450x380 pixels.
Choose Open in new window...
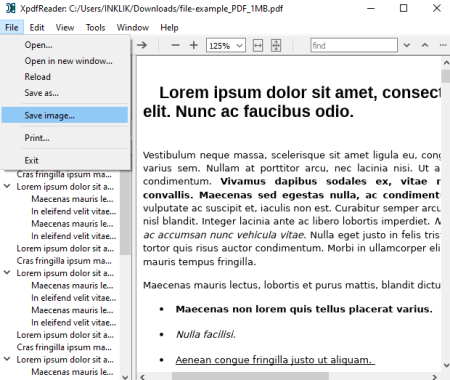(x=65, y=61)
